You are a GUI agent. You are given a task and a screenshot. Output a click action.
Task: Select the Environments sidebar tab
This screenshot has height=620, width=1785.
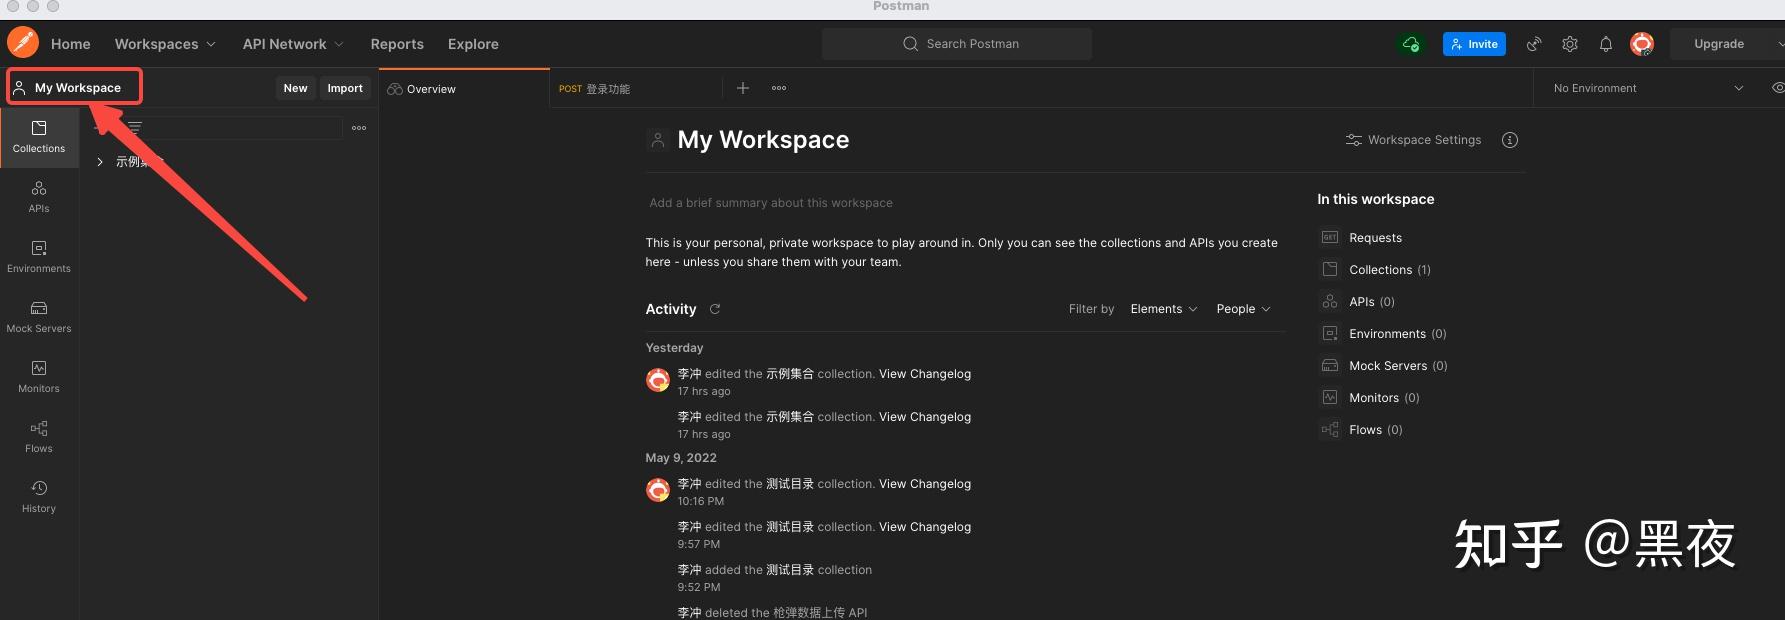tap(39, 257)
